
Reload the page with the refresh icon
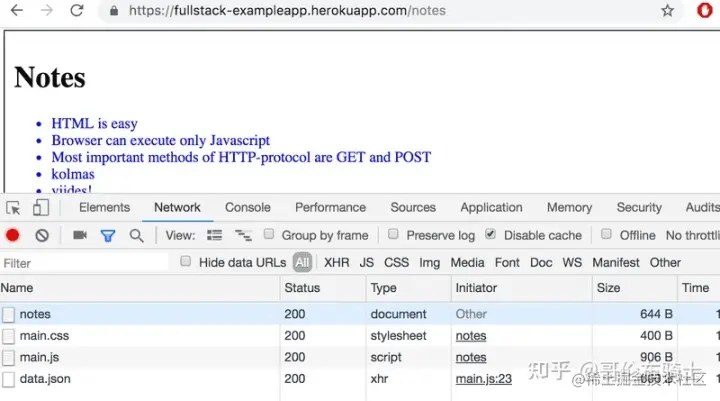pos(77,10)
